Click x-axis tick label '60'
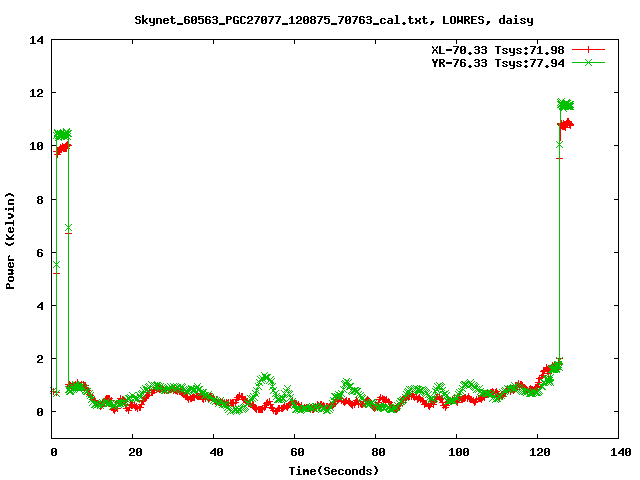Viewport: 640px width, 480px height. click(297, 452)
